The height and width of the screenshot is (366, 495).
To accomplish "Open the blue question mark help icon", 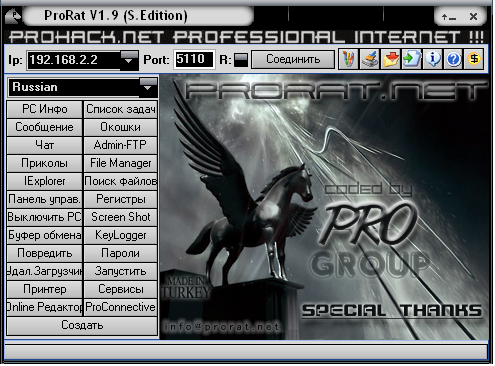I will (453, 59).
